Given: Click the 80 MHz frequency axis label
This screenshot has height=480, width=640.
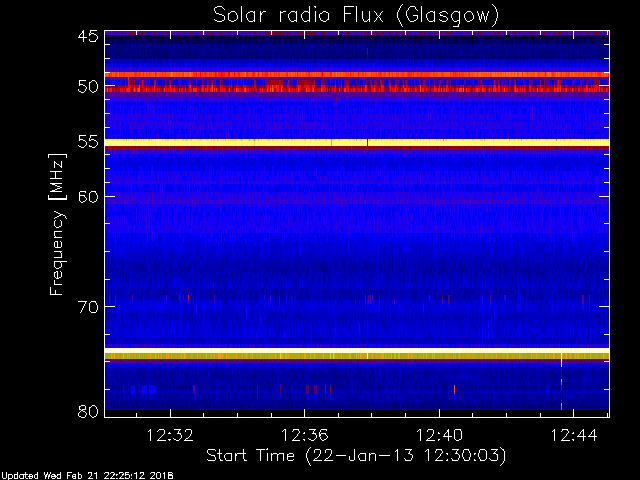Looking at the screenshot, I should pyautogui.click(x=88, y=411).
